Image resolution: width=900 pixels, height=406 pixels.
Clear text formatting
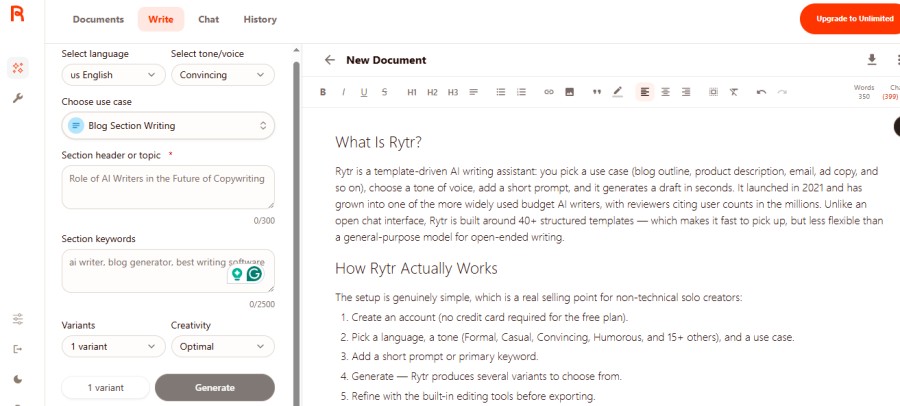(x=734, y=92)
